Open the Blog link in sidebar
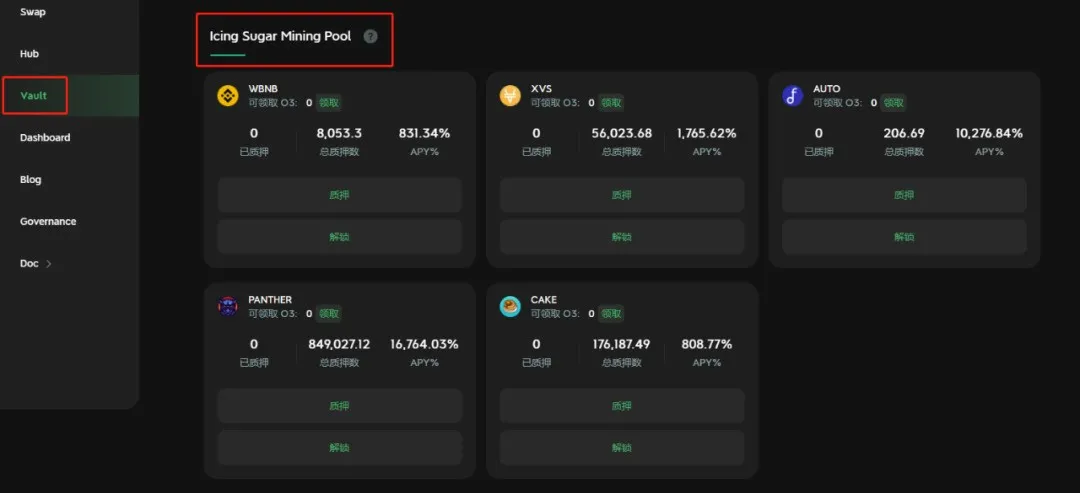The height and width of the screenshot is (493, 1080). click(31, 180)
